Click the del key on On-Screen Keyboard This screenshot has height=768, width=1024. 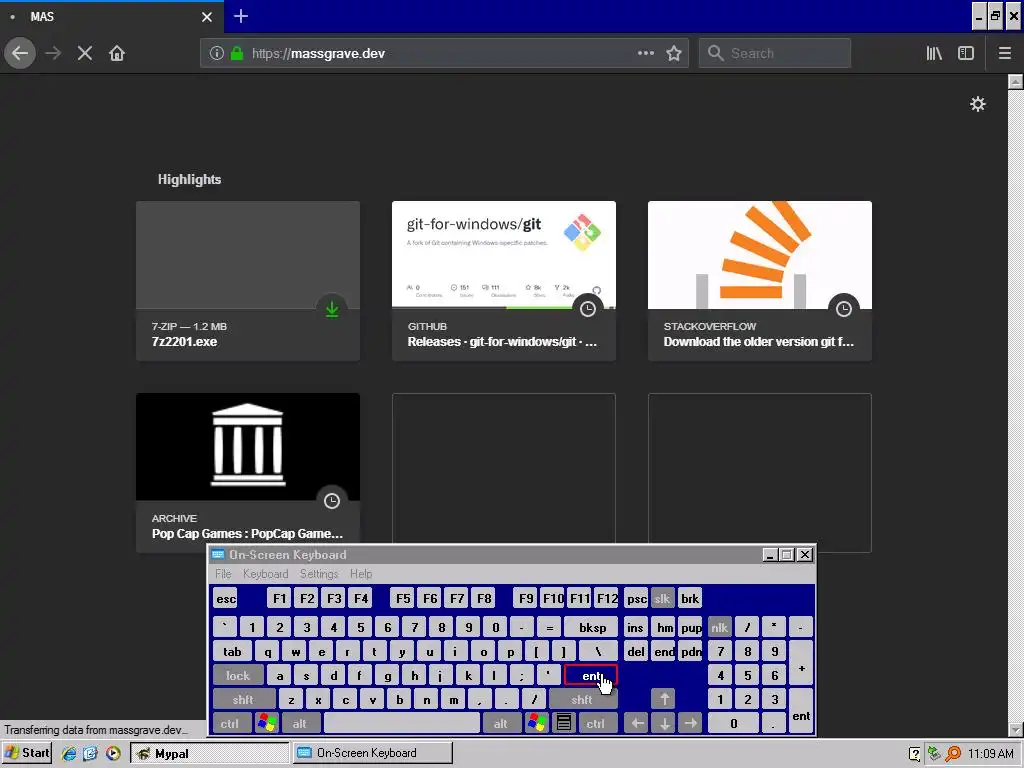pyautogui.click(x=635, y=652)
